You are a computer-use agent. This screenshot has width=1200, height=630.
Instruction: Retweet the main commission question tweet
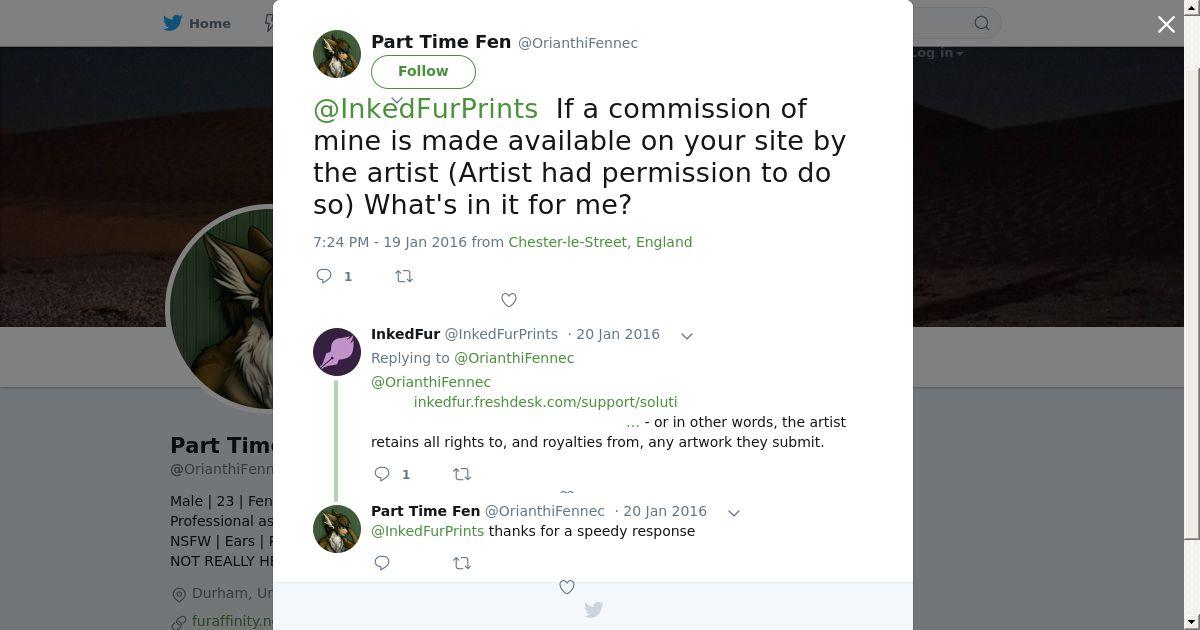pyautogui.click(x=404, y=276)
